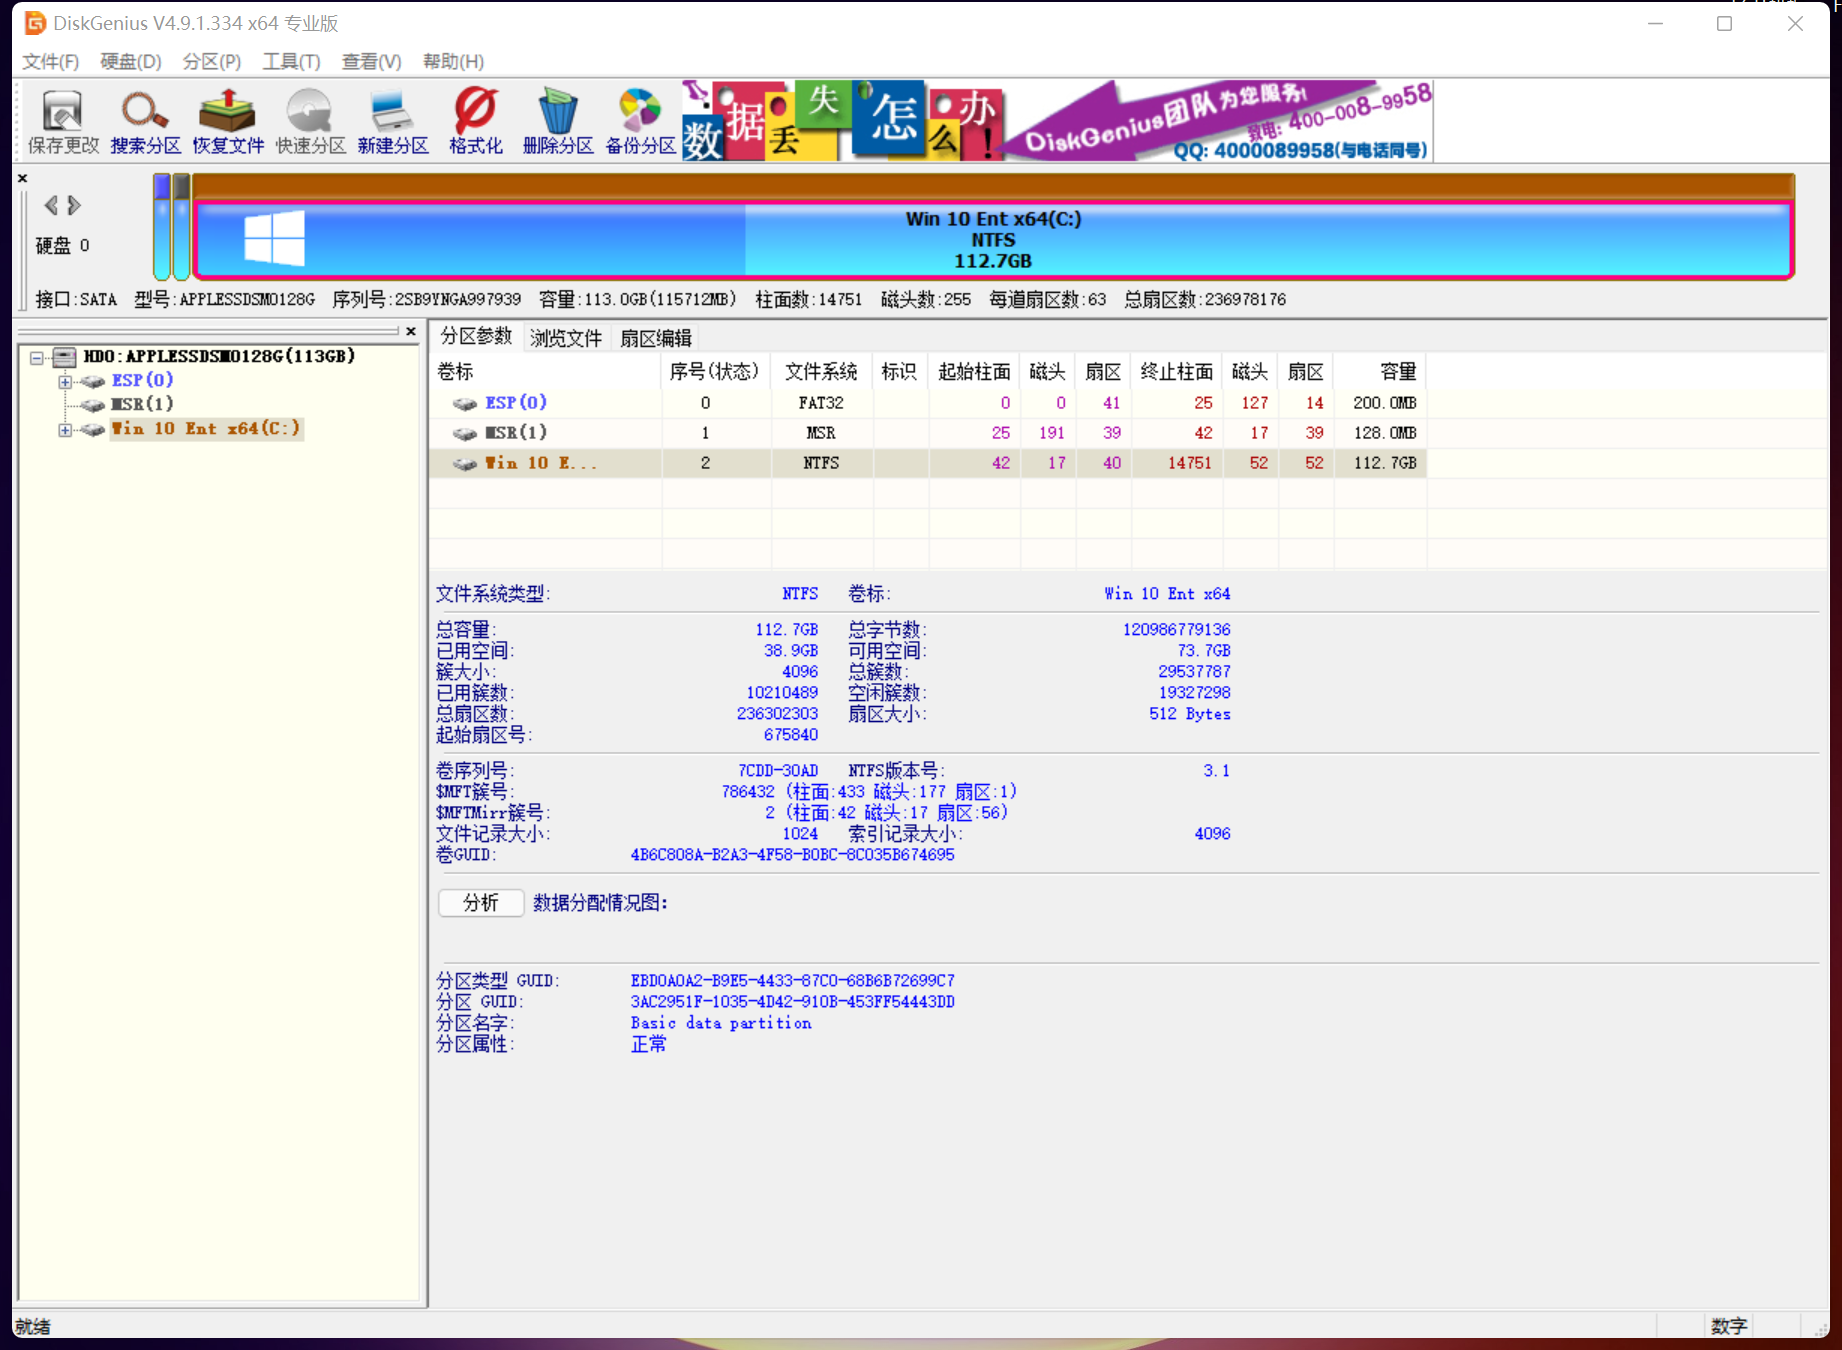This screenshot has height=1350, width=1842.
Task: Open the 文件(F) menu
Action: pyautogui.click(x=51, y=61)
